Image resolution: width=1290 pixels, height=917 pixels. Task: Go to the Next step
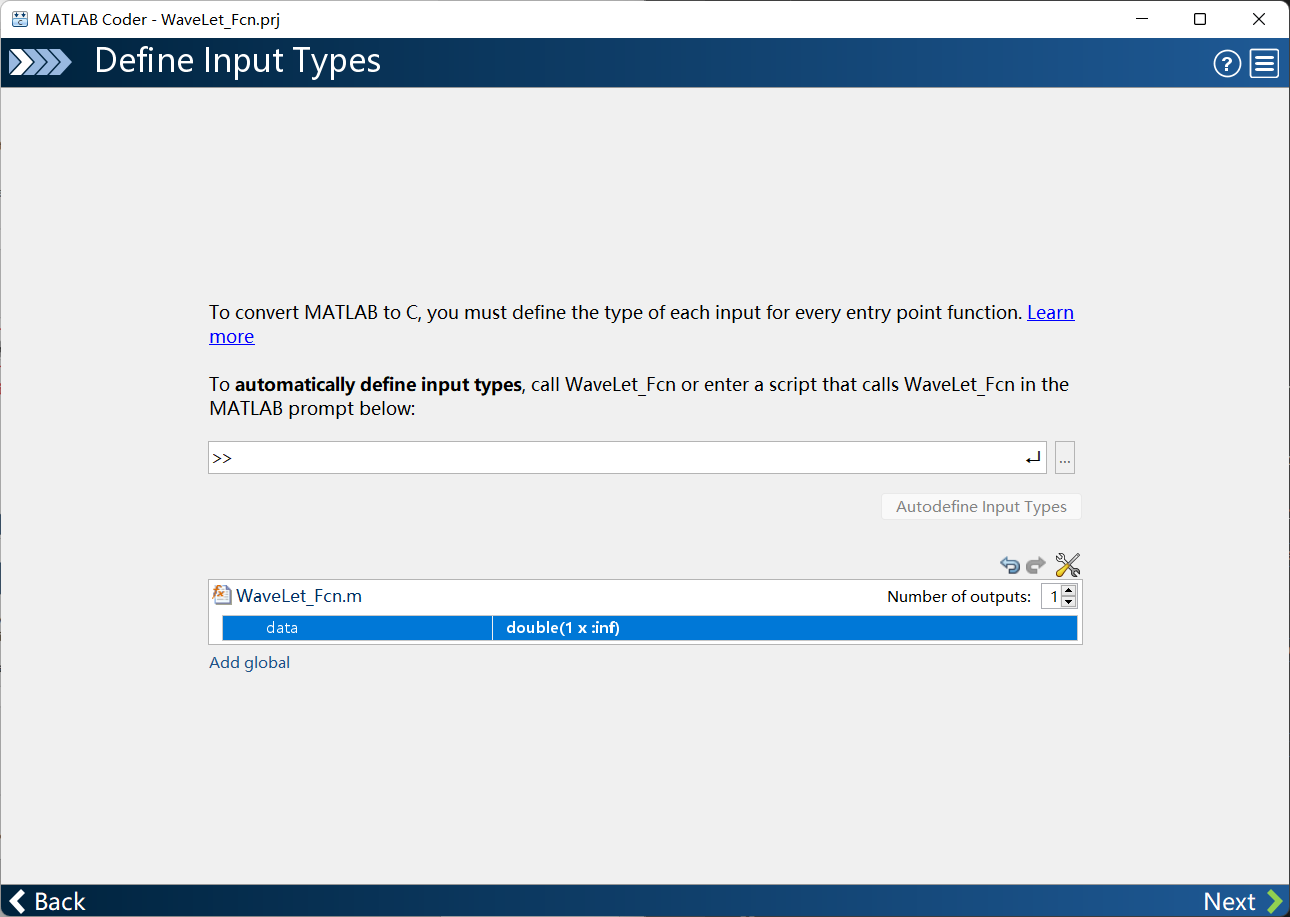1243,901
